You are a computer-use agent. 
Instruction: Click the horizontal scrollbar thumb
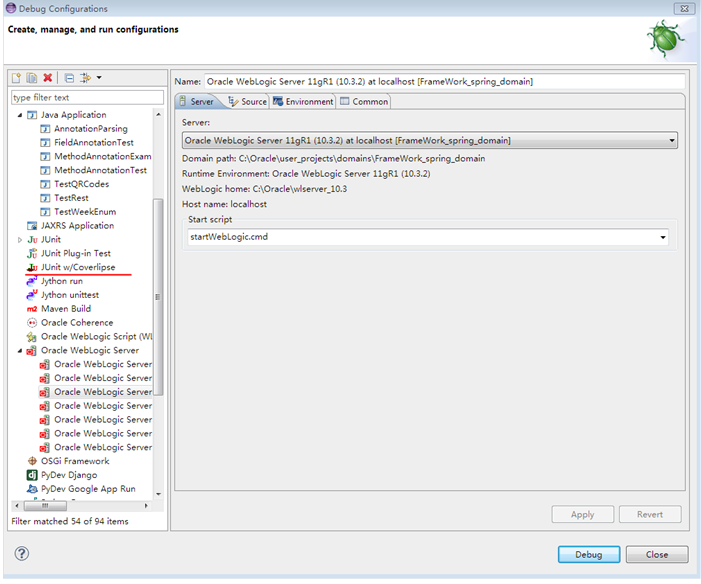click(x=45, y=506)
